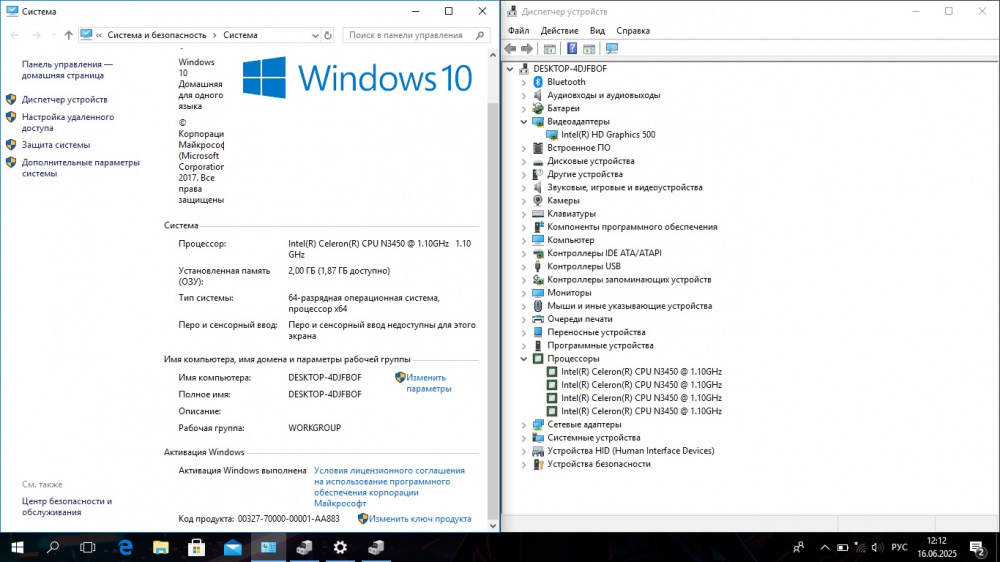Collapse the Видеоадаптеры node
The width and height of the screenshot is (1000, 562).
pos(523,122)
